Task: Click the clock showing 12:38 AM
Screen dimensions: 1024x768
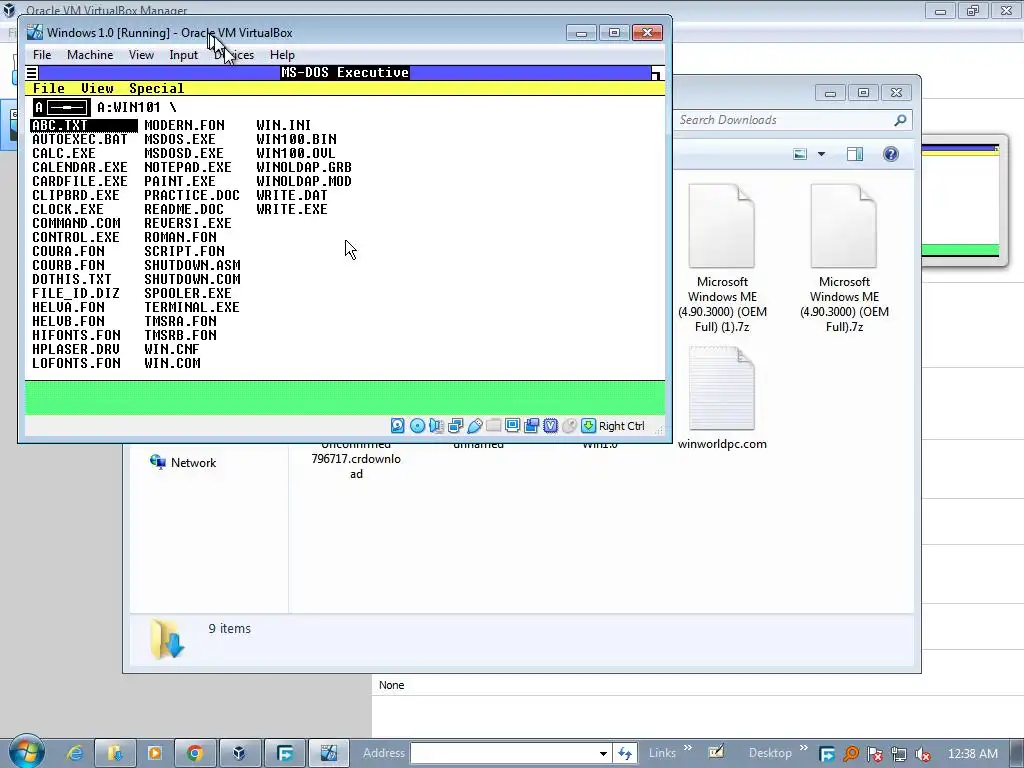Action: (x=972, y=754)
